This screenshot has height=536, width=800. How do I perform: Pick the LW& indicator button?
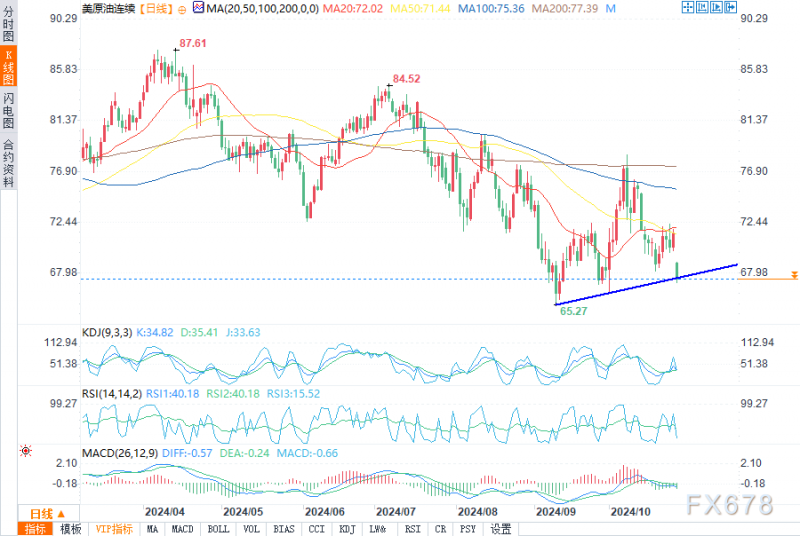[378, 529]
